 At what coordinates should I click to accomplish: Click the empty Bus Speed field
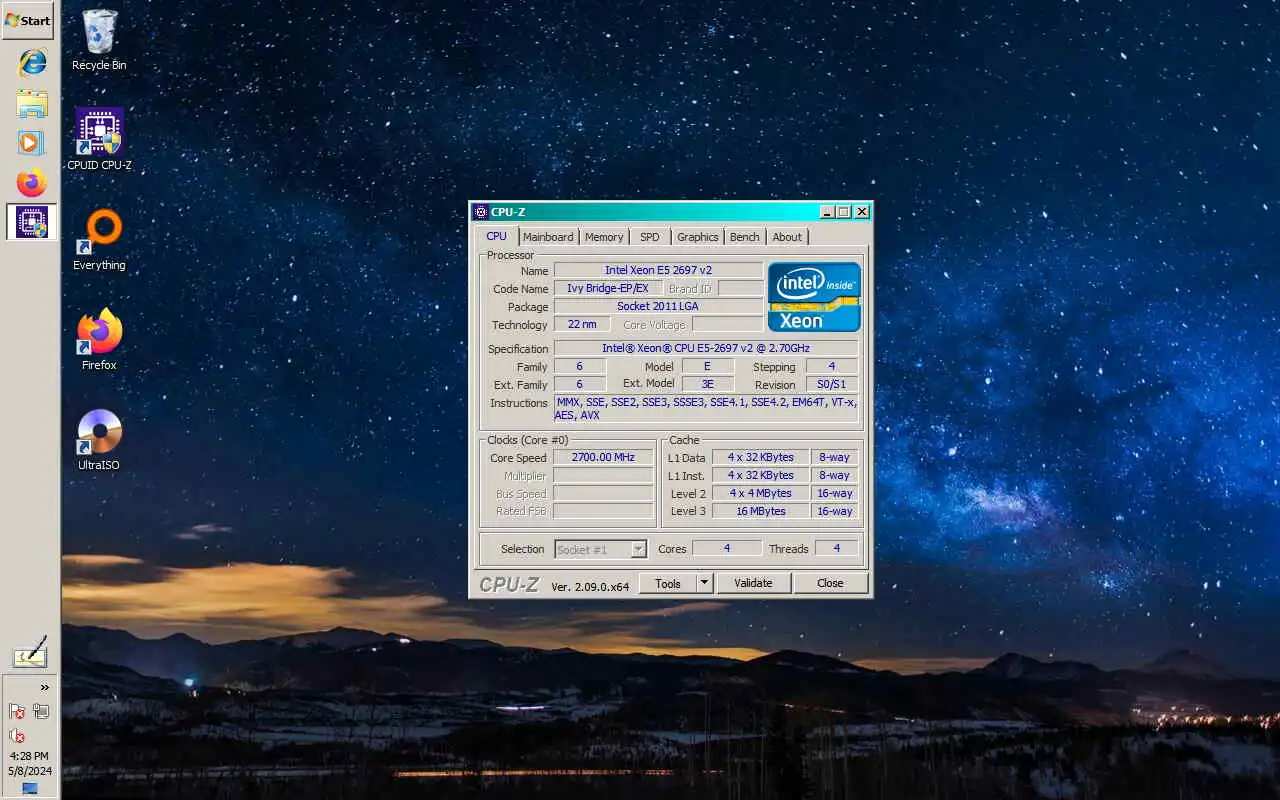click(603, 493)
